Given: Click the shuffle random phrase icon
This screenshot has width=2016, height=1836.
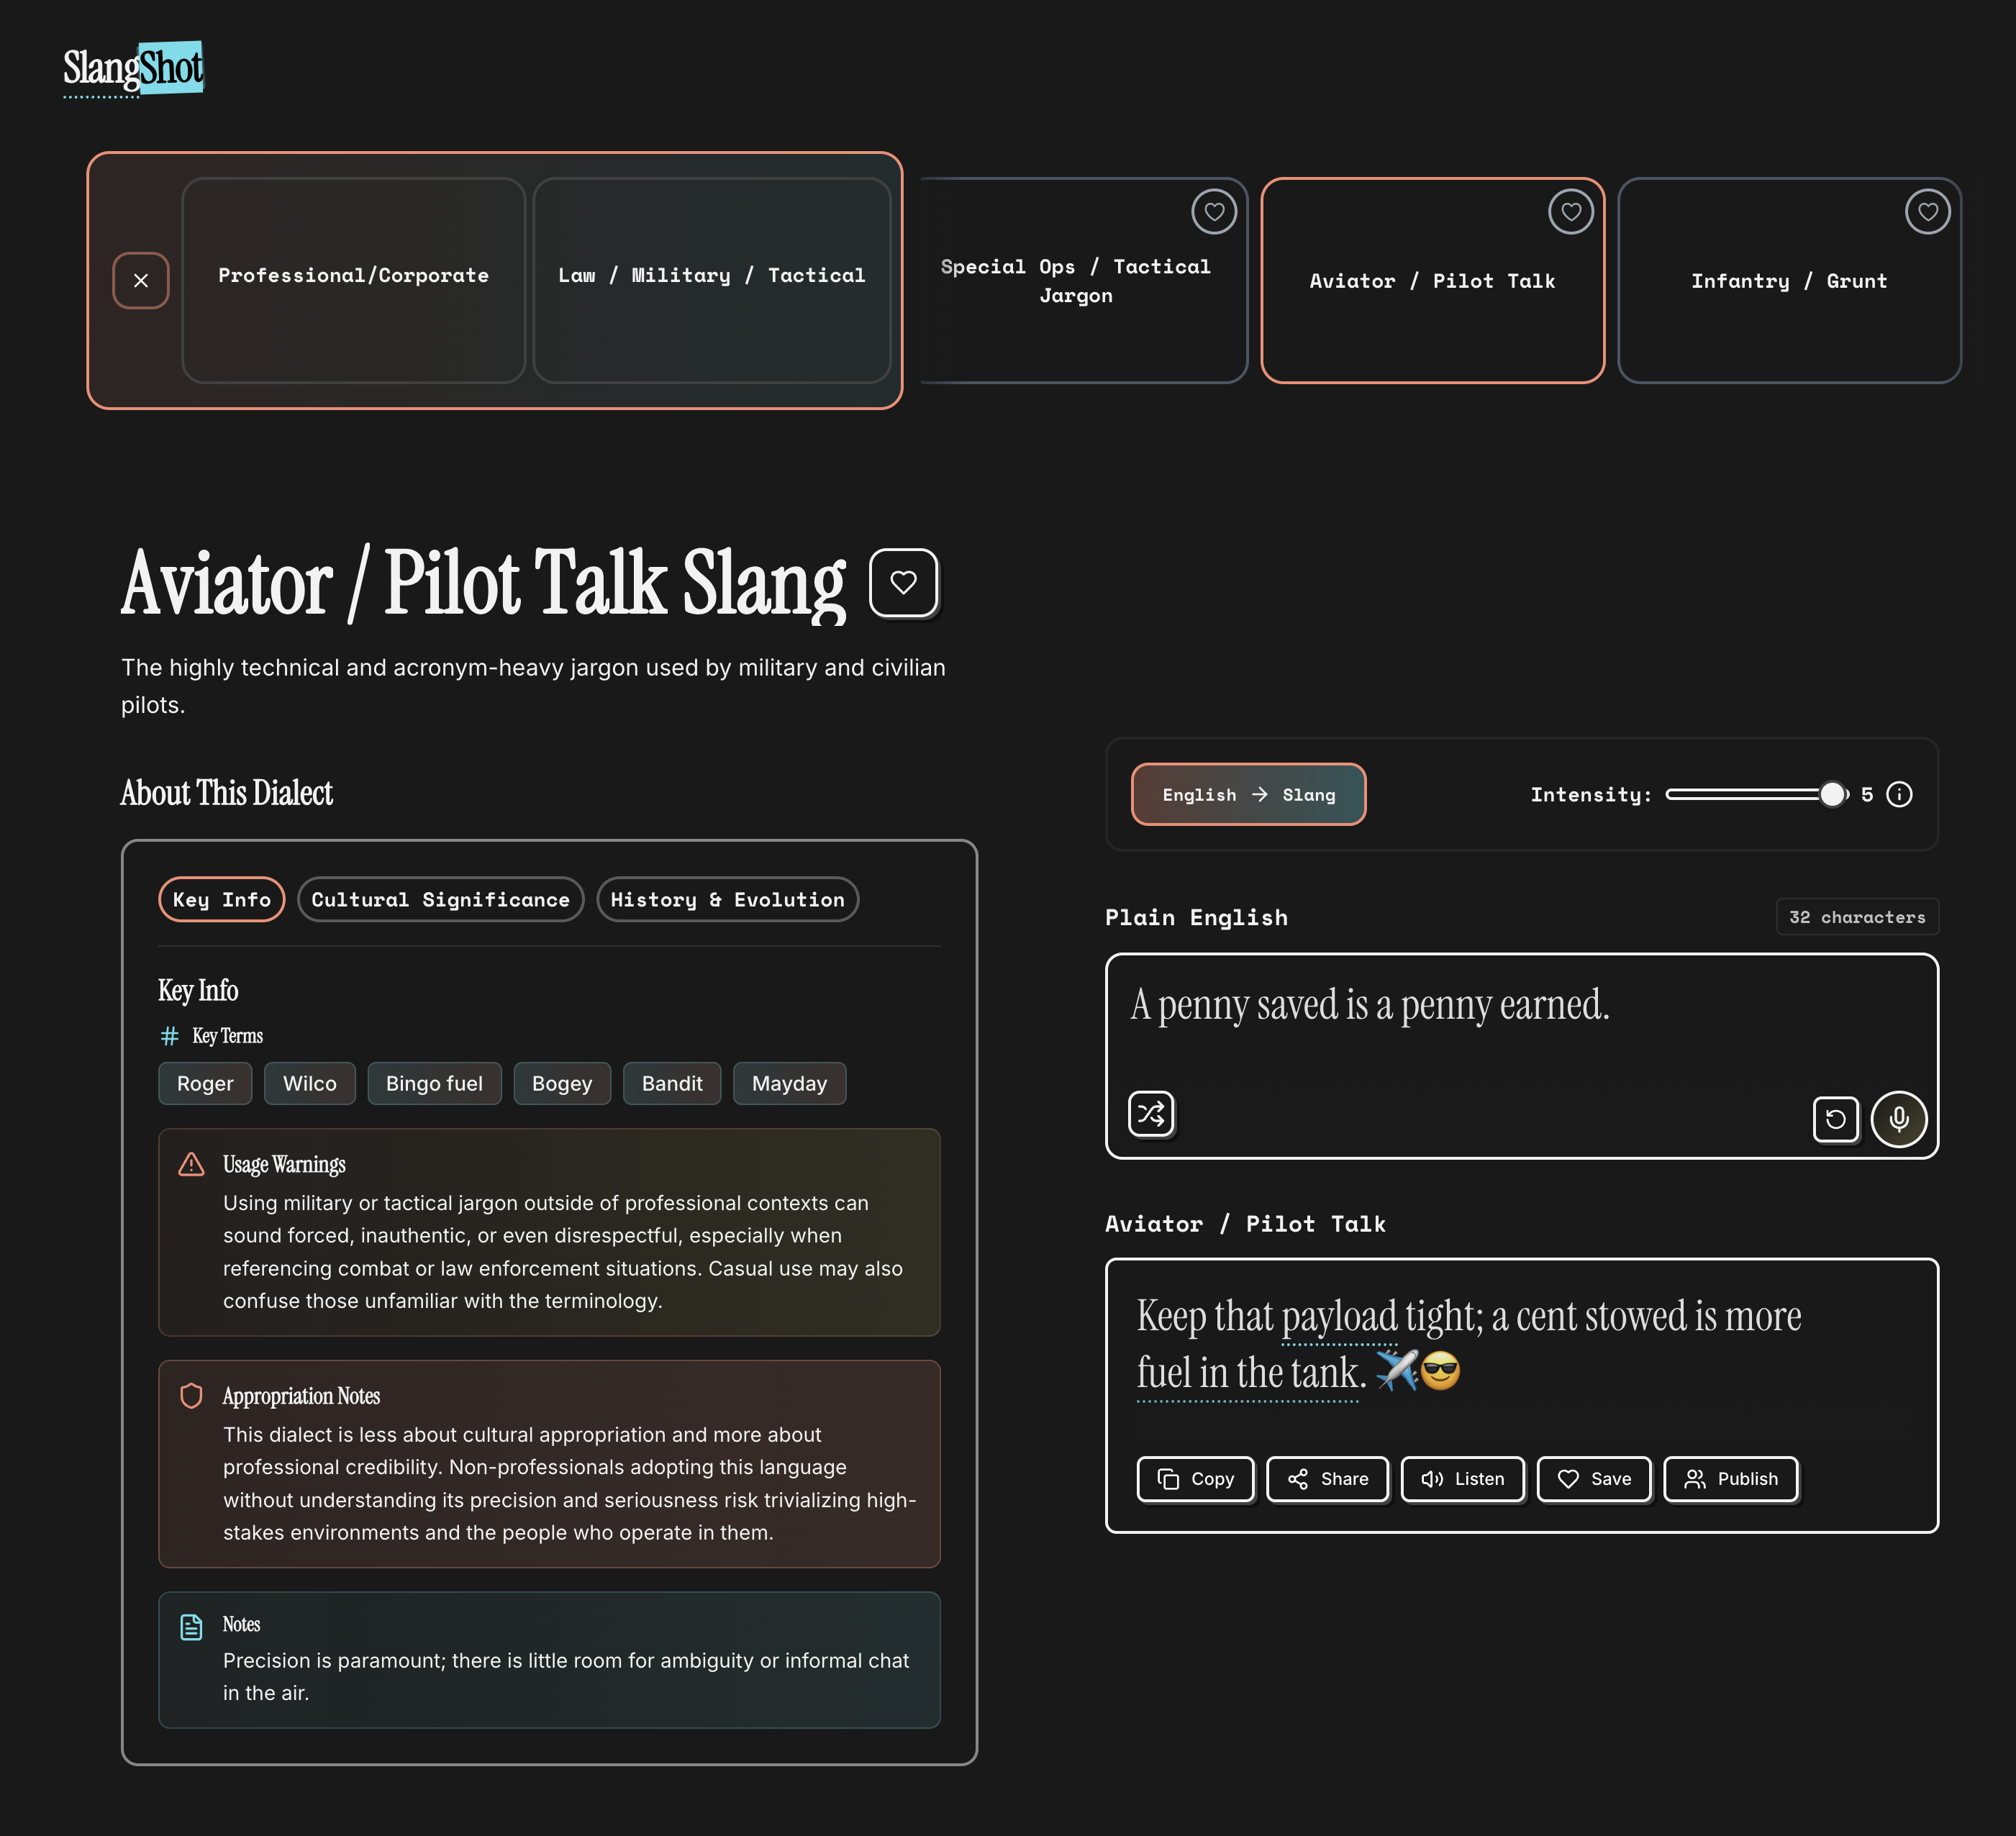Looking at the screenshot, I should (x=1151, y=1114).
